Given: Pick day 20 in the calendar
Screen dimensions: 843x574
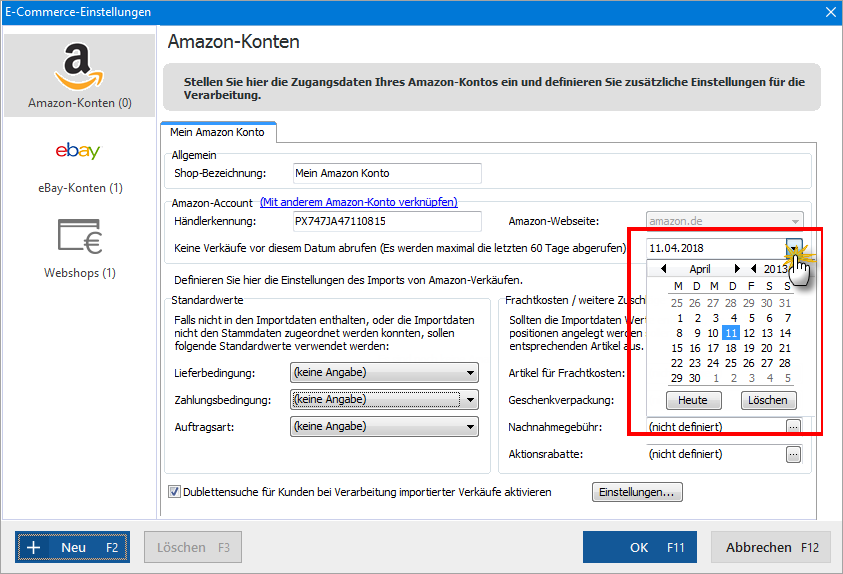Looking at the screenshot, I should tap(767, 348).
